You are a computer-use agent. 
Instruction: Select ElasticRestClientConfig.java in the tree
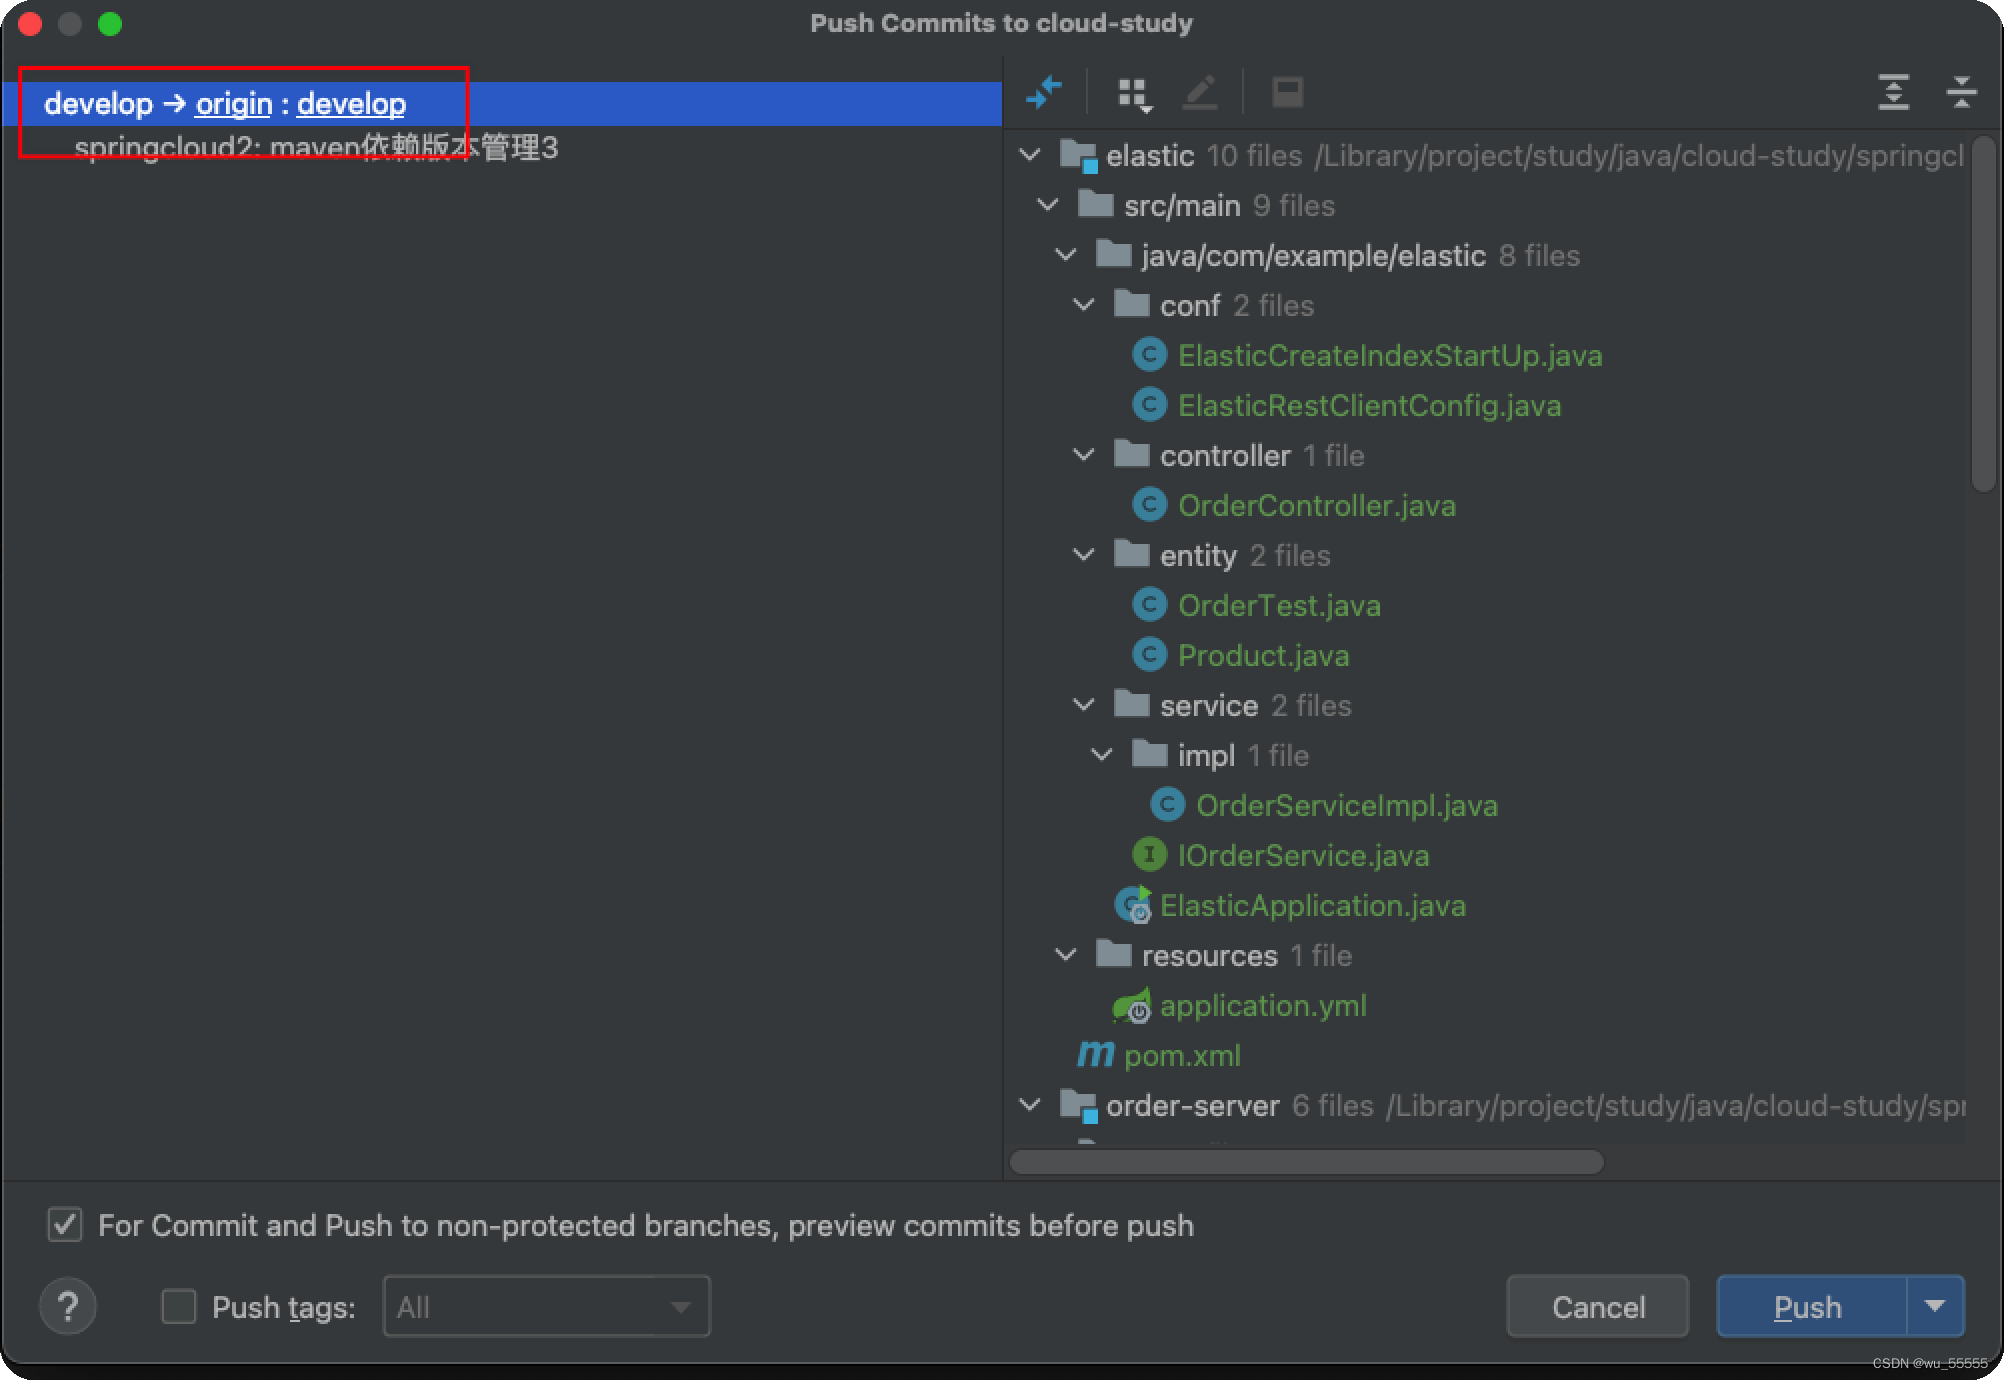(x=1368, y=406)
